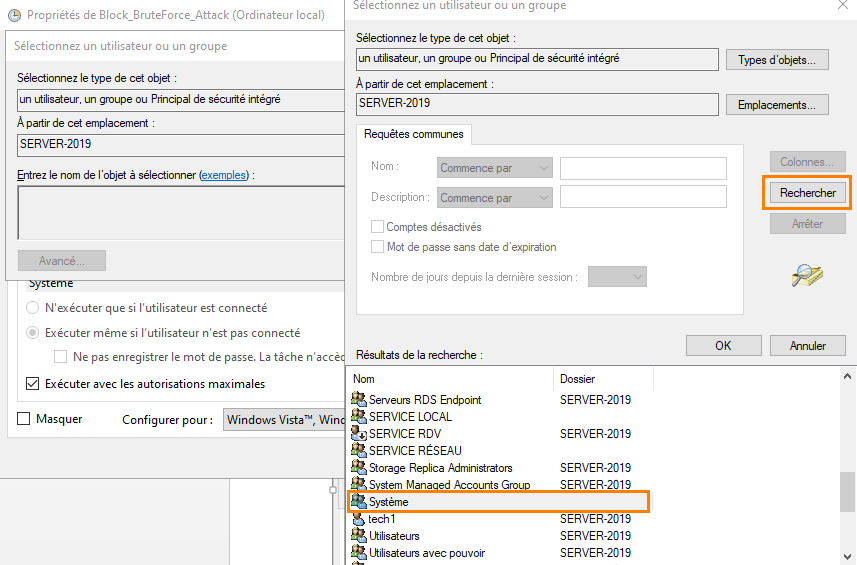Viewport: 857px width, 565px height.
Task: Open the exemples link
Action: click(225, 175)
